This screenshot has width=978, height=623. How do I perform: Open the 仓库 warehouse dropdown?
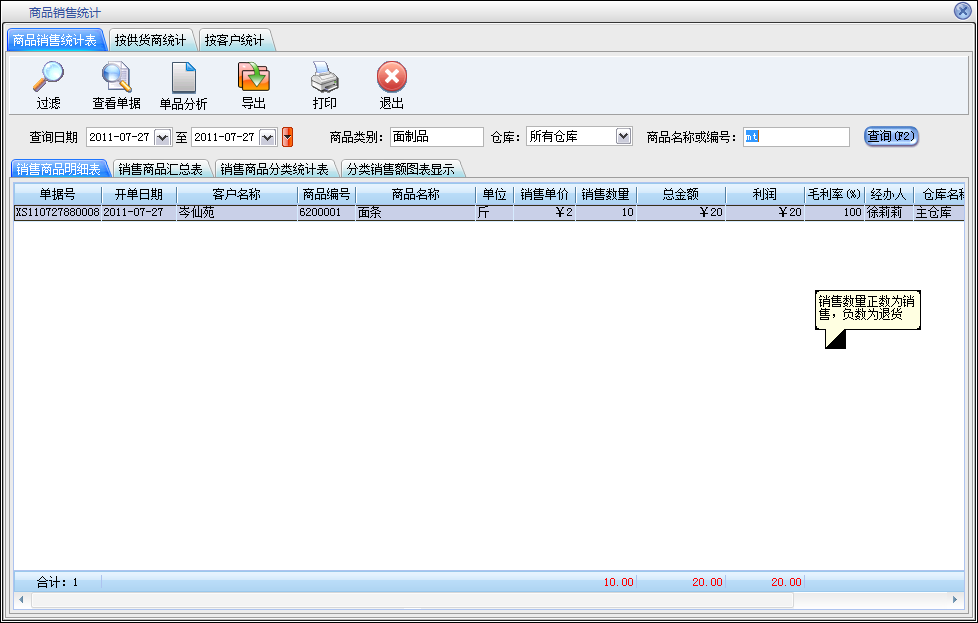[623, 136]
